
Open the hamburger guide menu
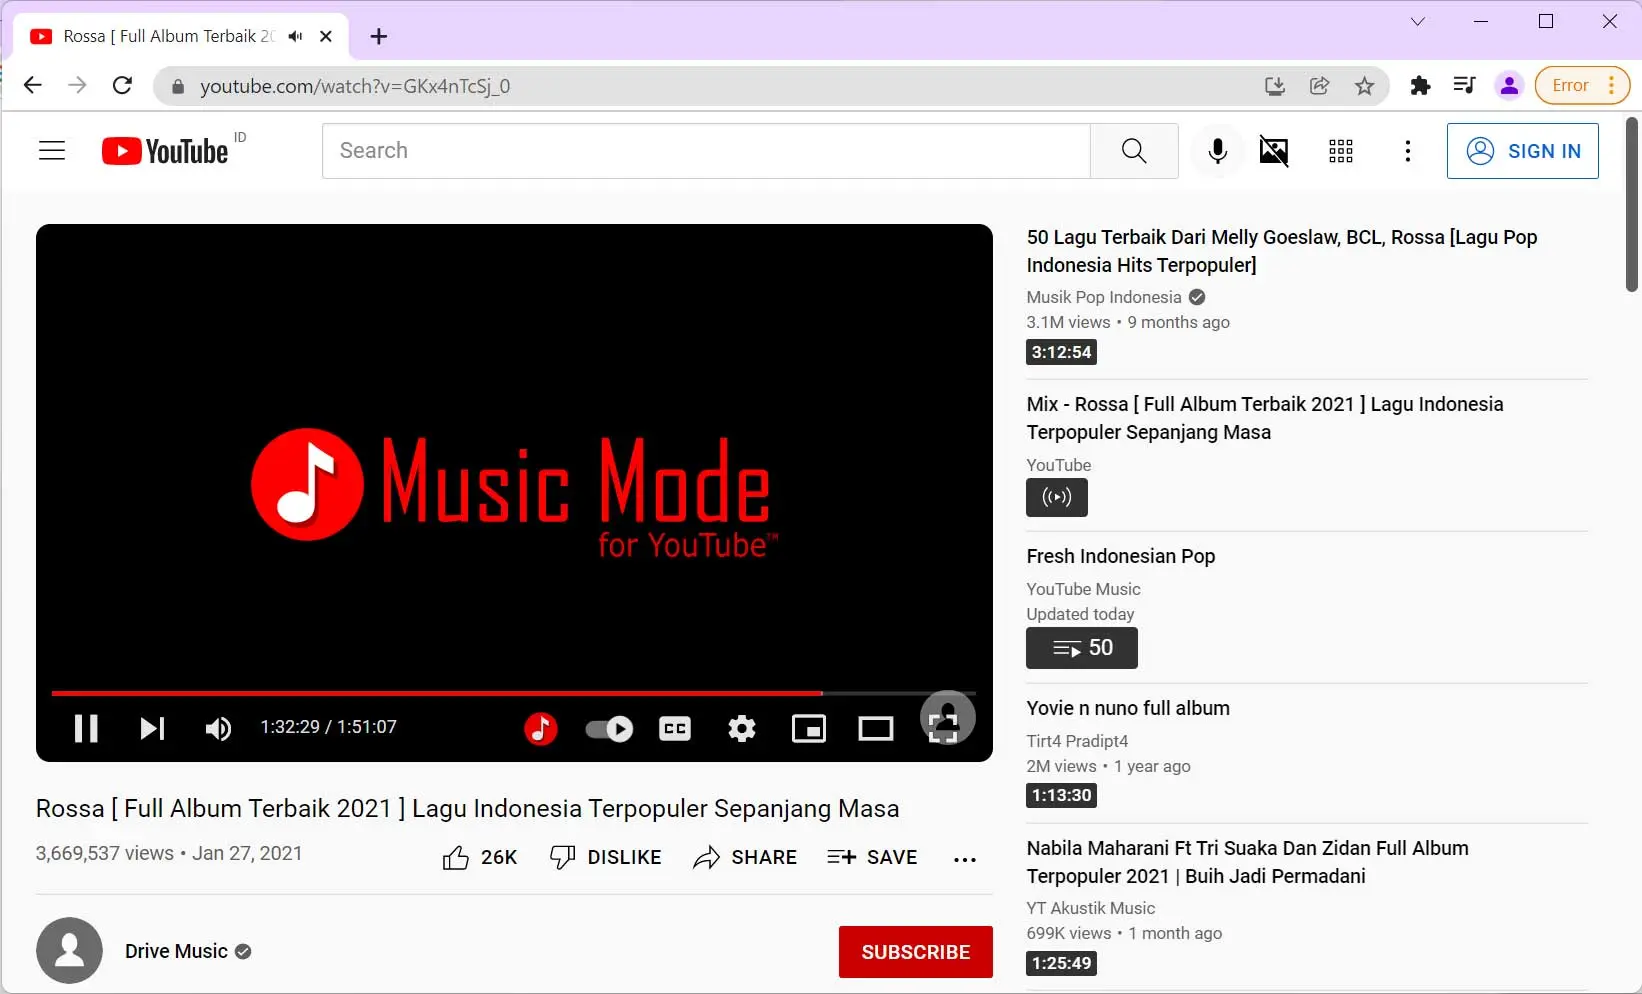pyautogui.click(x=52, y=151)
